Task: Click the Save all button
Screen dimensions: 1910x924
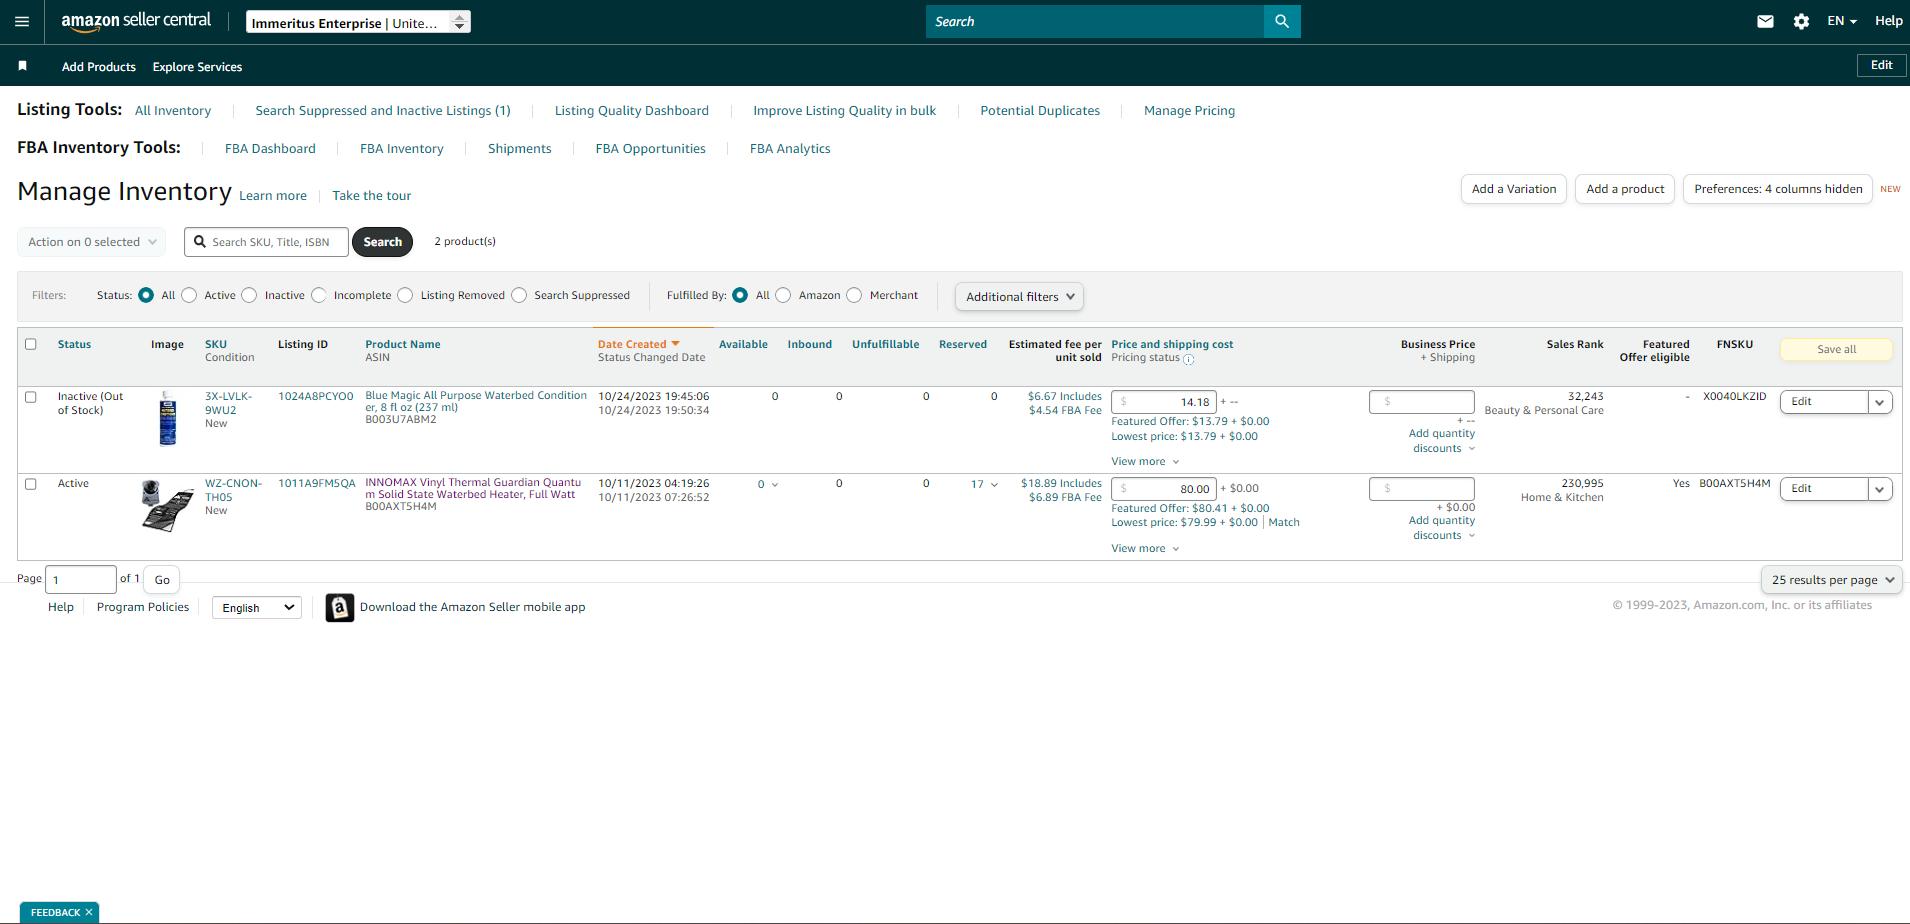Action: tap(1836, 349)
